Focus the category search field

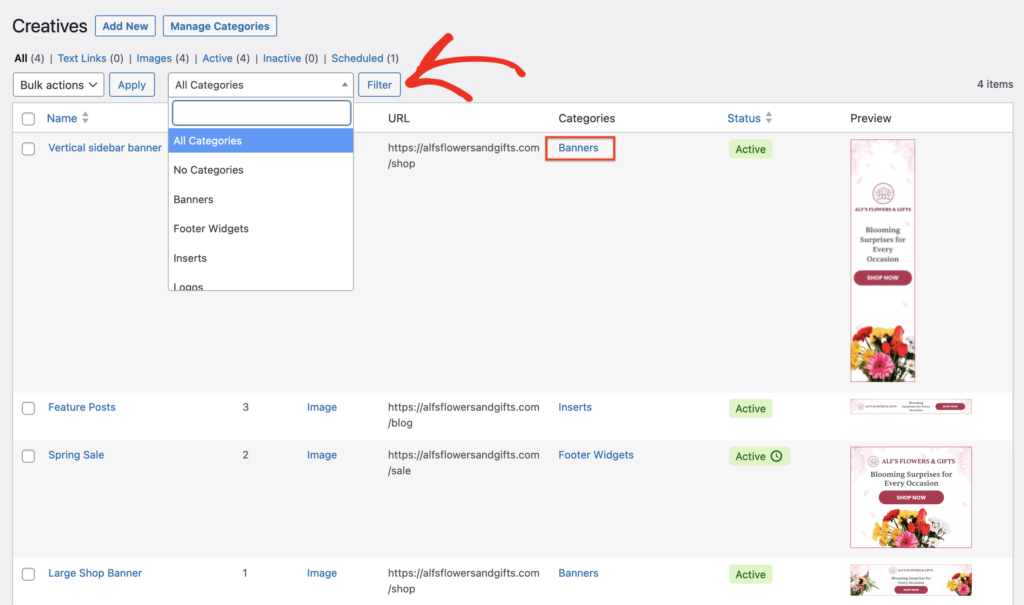[261, 113]
